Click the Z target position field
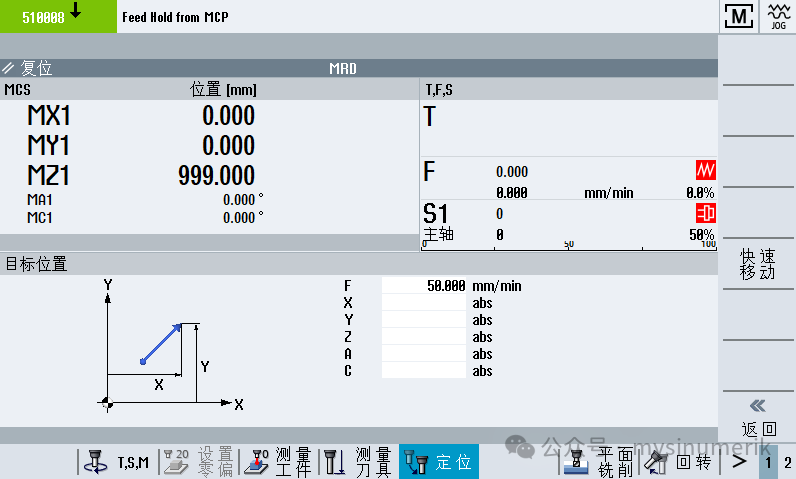Viewport: 796px width, 479px height. [x=424, y=337]
